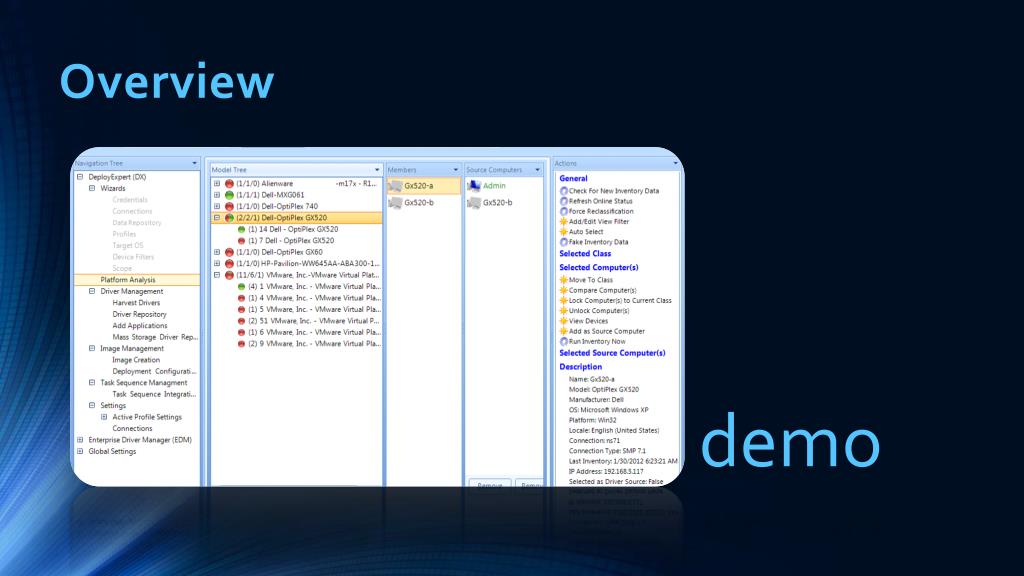This screenshot has height=576, width=1024.
Task: Open Deployment Configuration in the navigation tree
Action: point(154,371)
